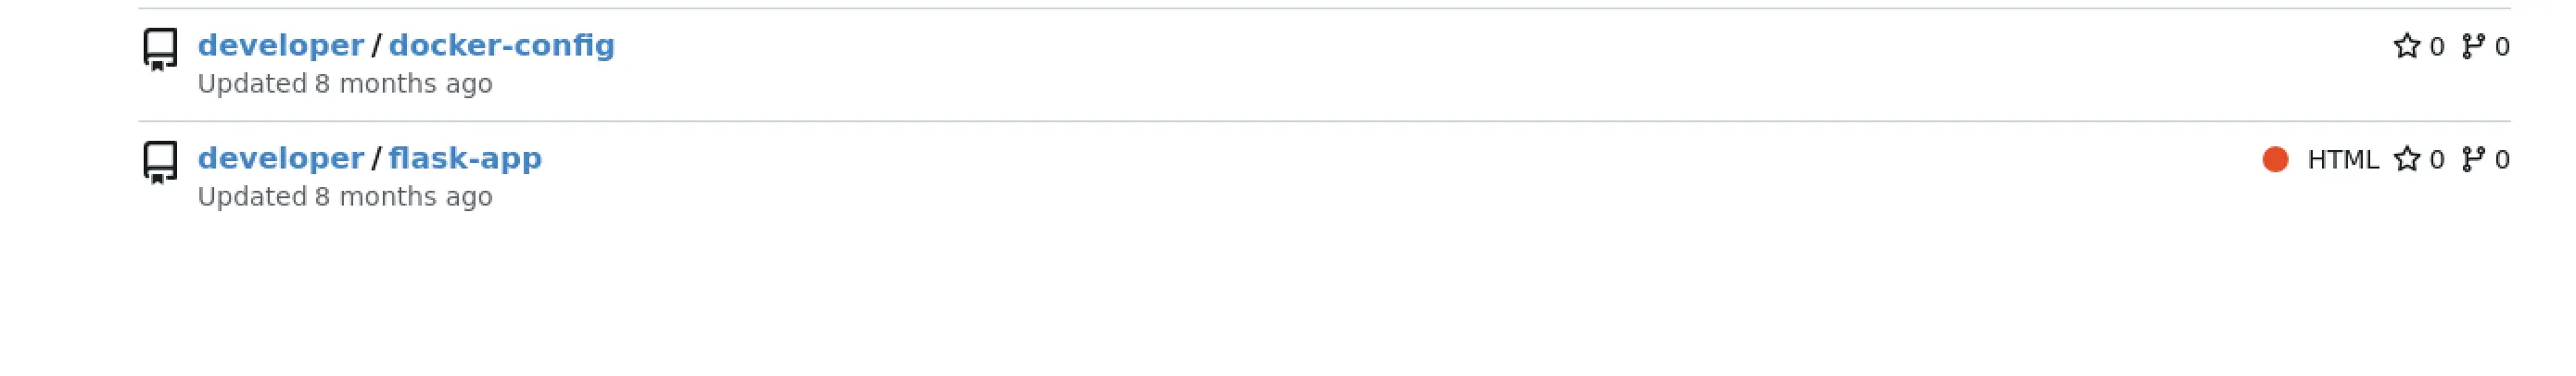
Task: Click the fork icon on flask-app row
Action: click(x=2472, y=159)
